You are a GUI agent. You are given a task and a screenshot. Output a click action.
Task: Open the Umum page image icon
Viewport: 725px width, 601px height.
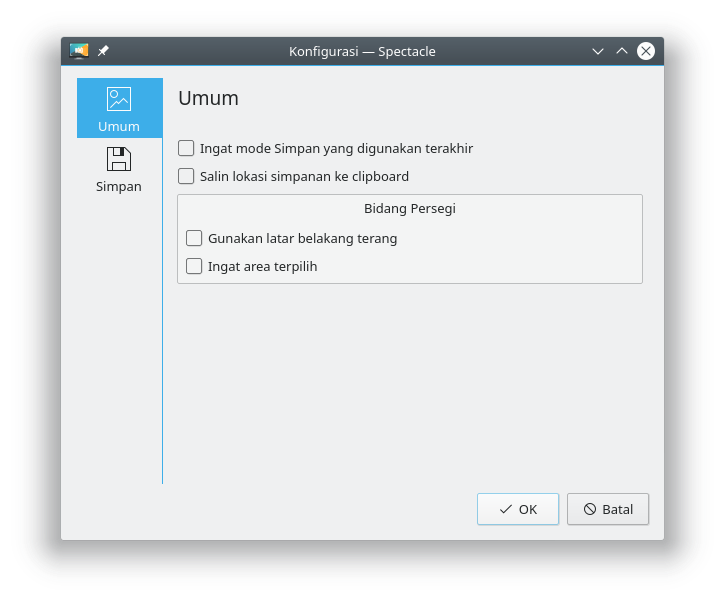coord(119,99)
